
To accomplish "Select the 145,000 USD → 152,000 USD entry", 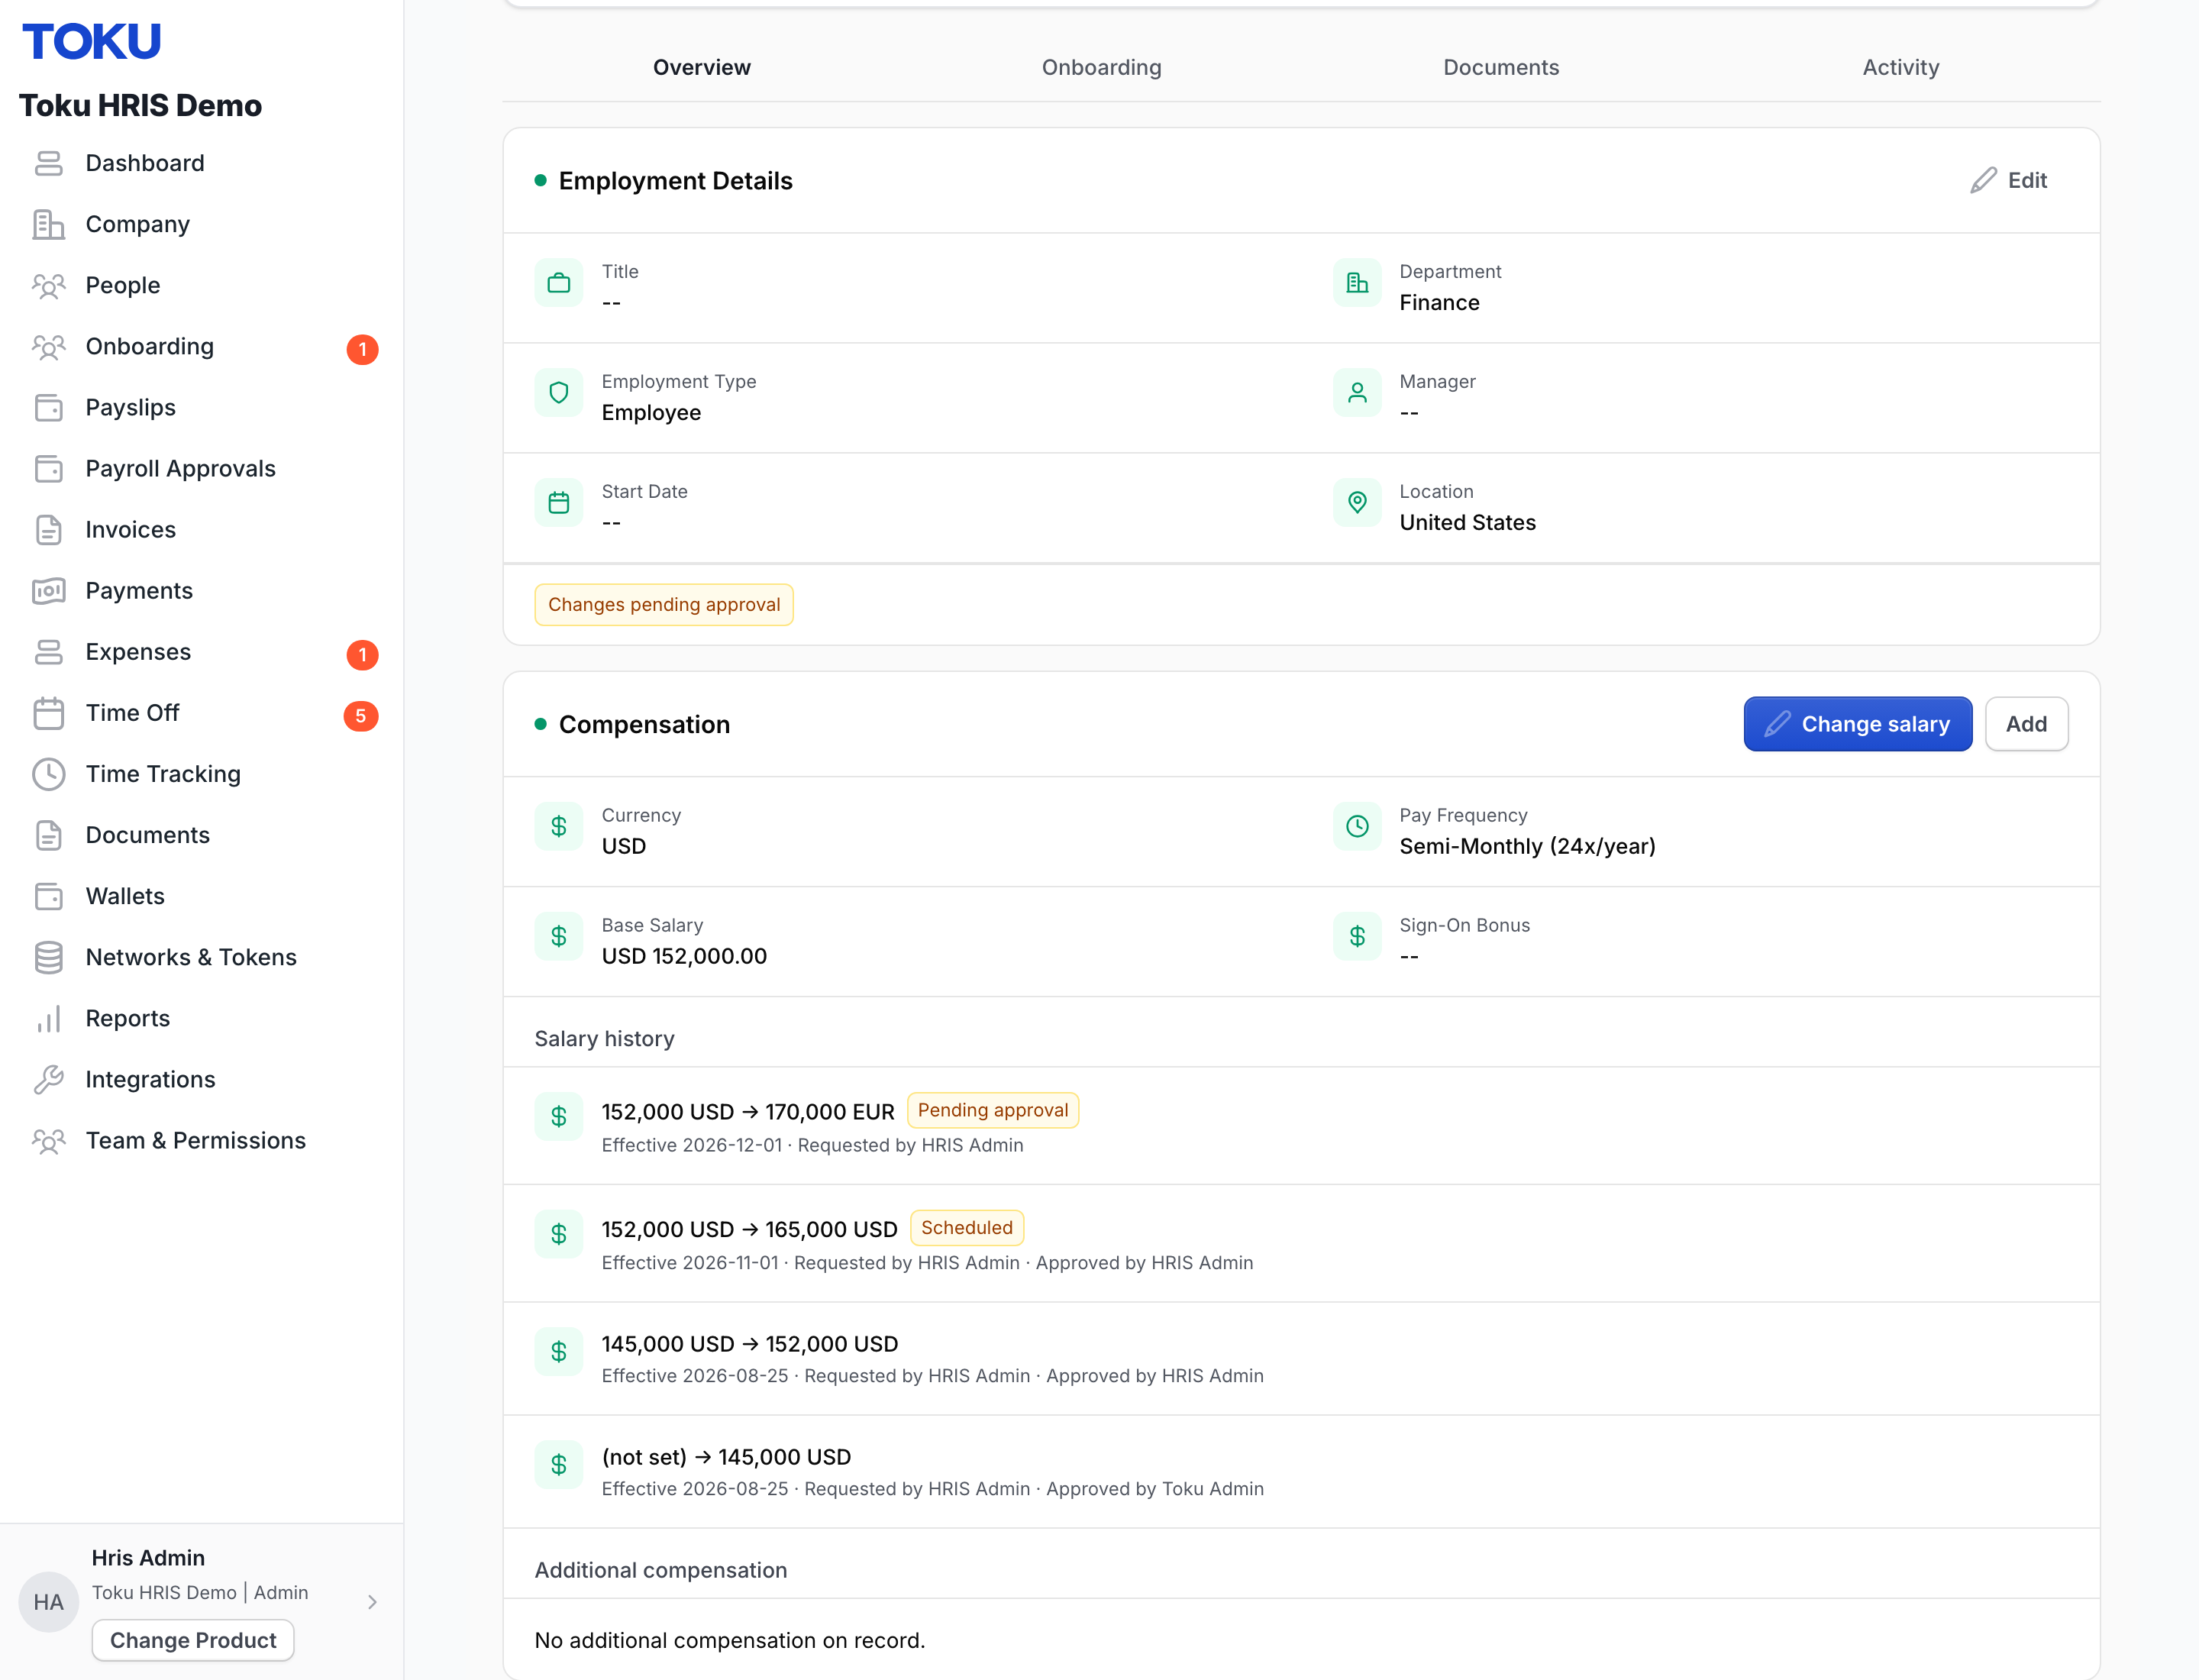I will pyautogui.click(x=1300, y=1358).
